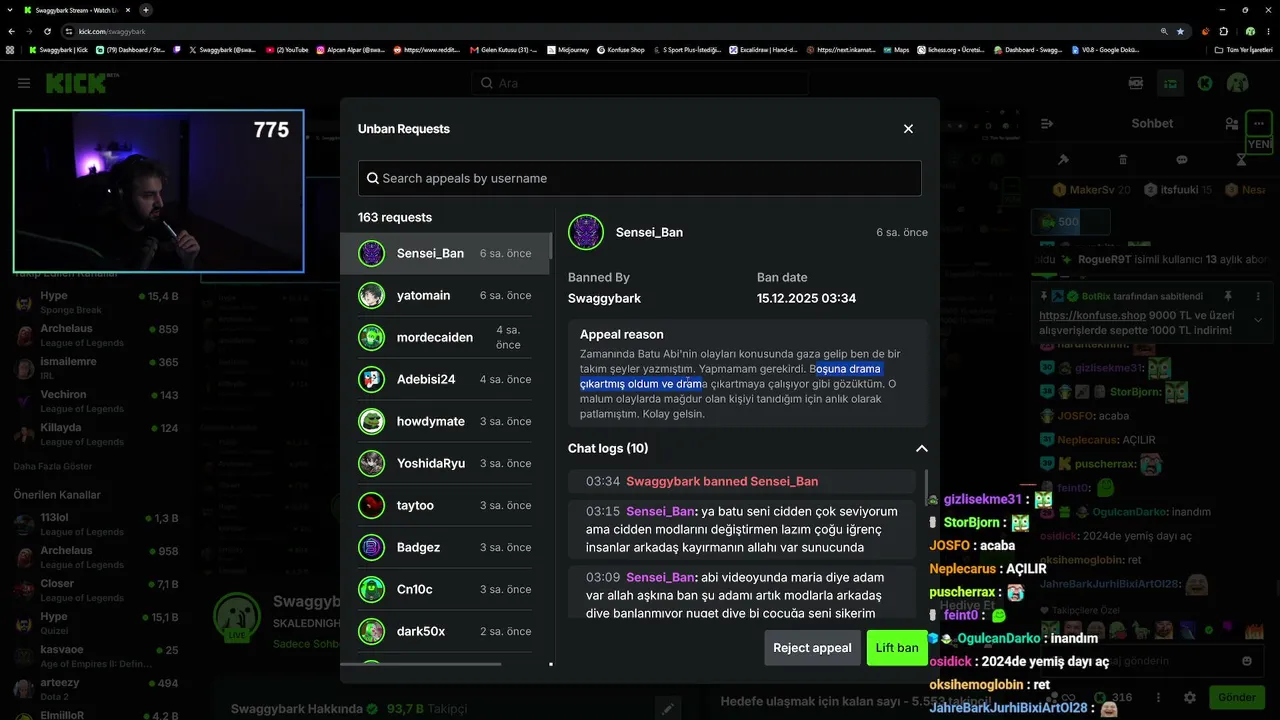Collapse the Chat logs section
This screenshot has height=720, width=1280.
[x=921, y=449]
